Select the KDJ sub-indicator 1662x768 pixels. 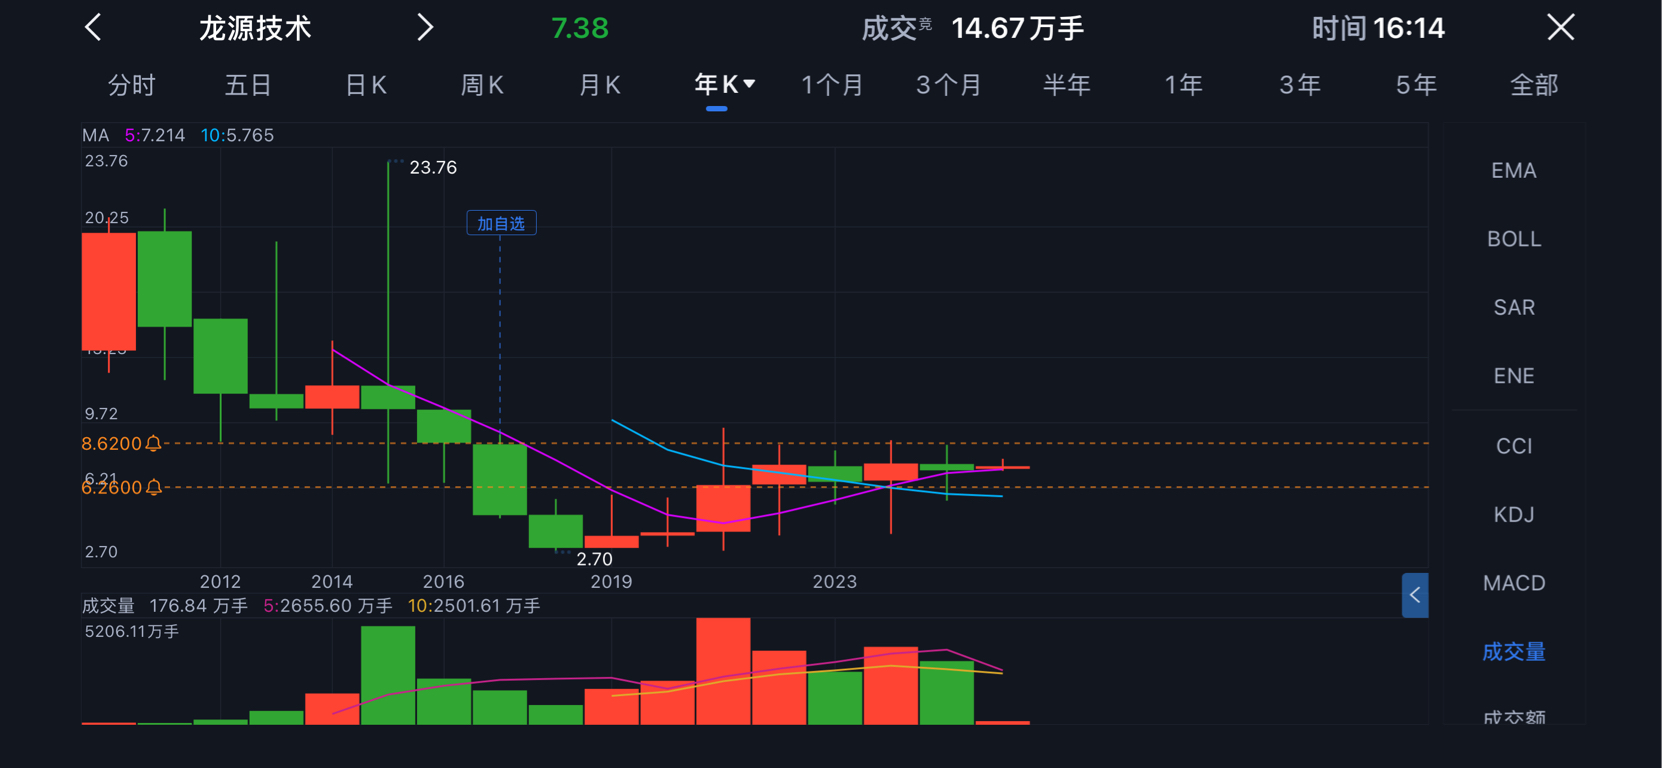[x=1513, y=514]
